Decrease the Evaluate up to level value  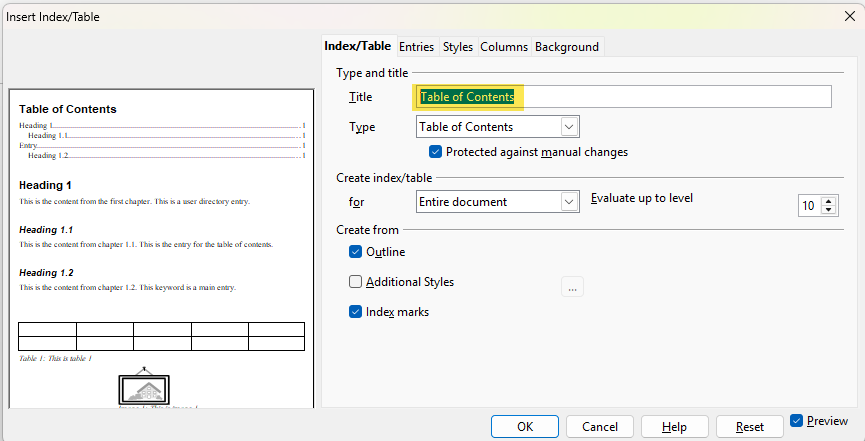coord(828,210)
